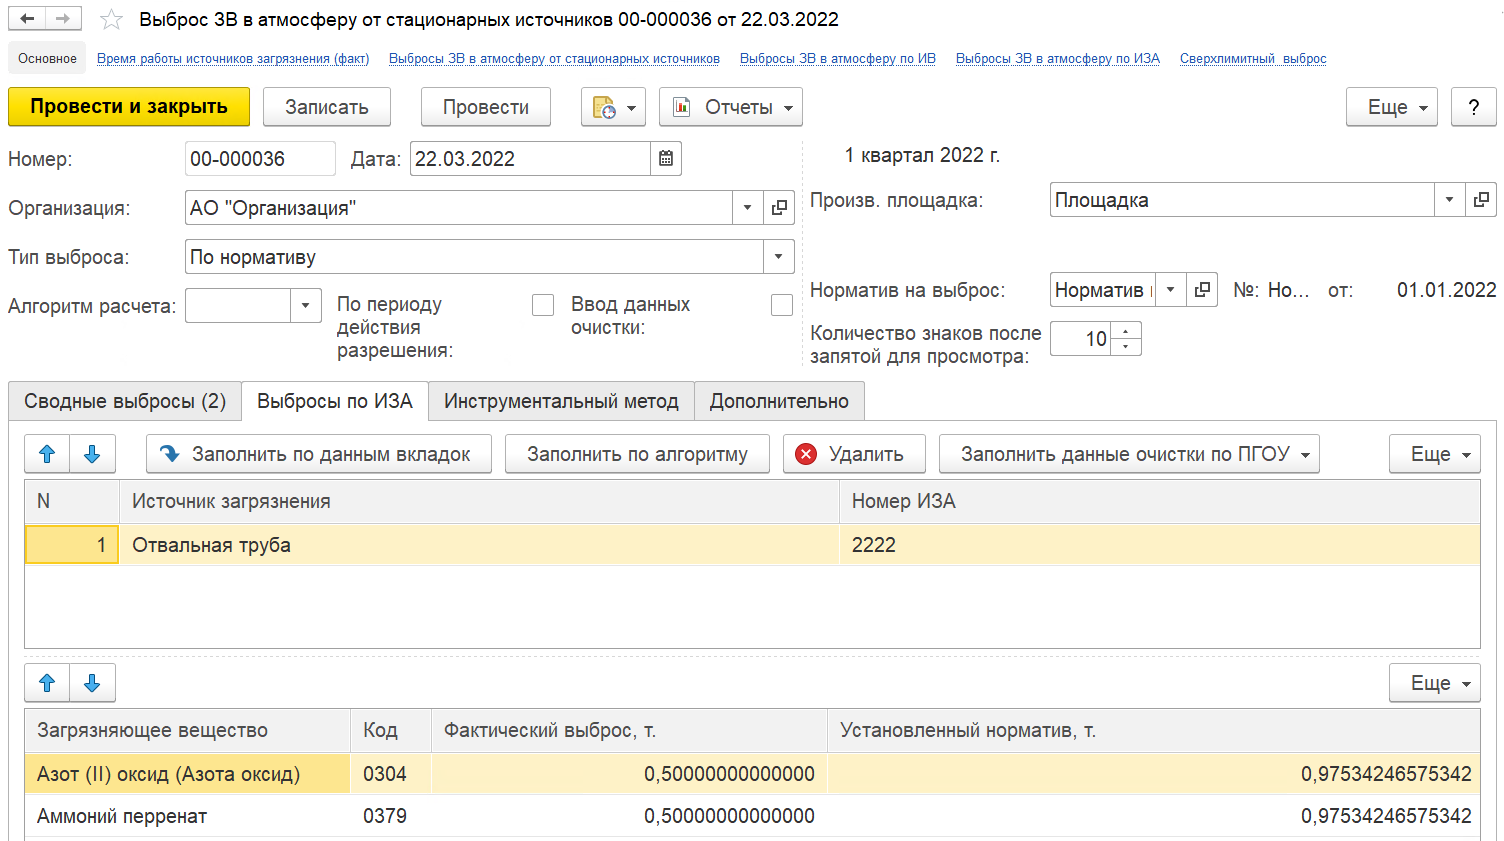Move substance row down in lower table

point(92,683)
